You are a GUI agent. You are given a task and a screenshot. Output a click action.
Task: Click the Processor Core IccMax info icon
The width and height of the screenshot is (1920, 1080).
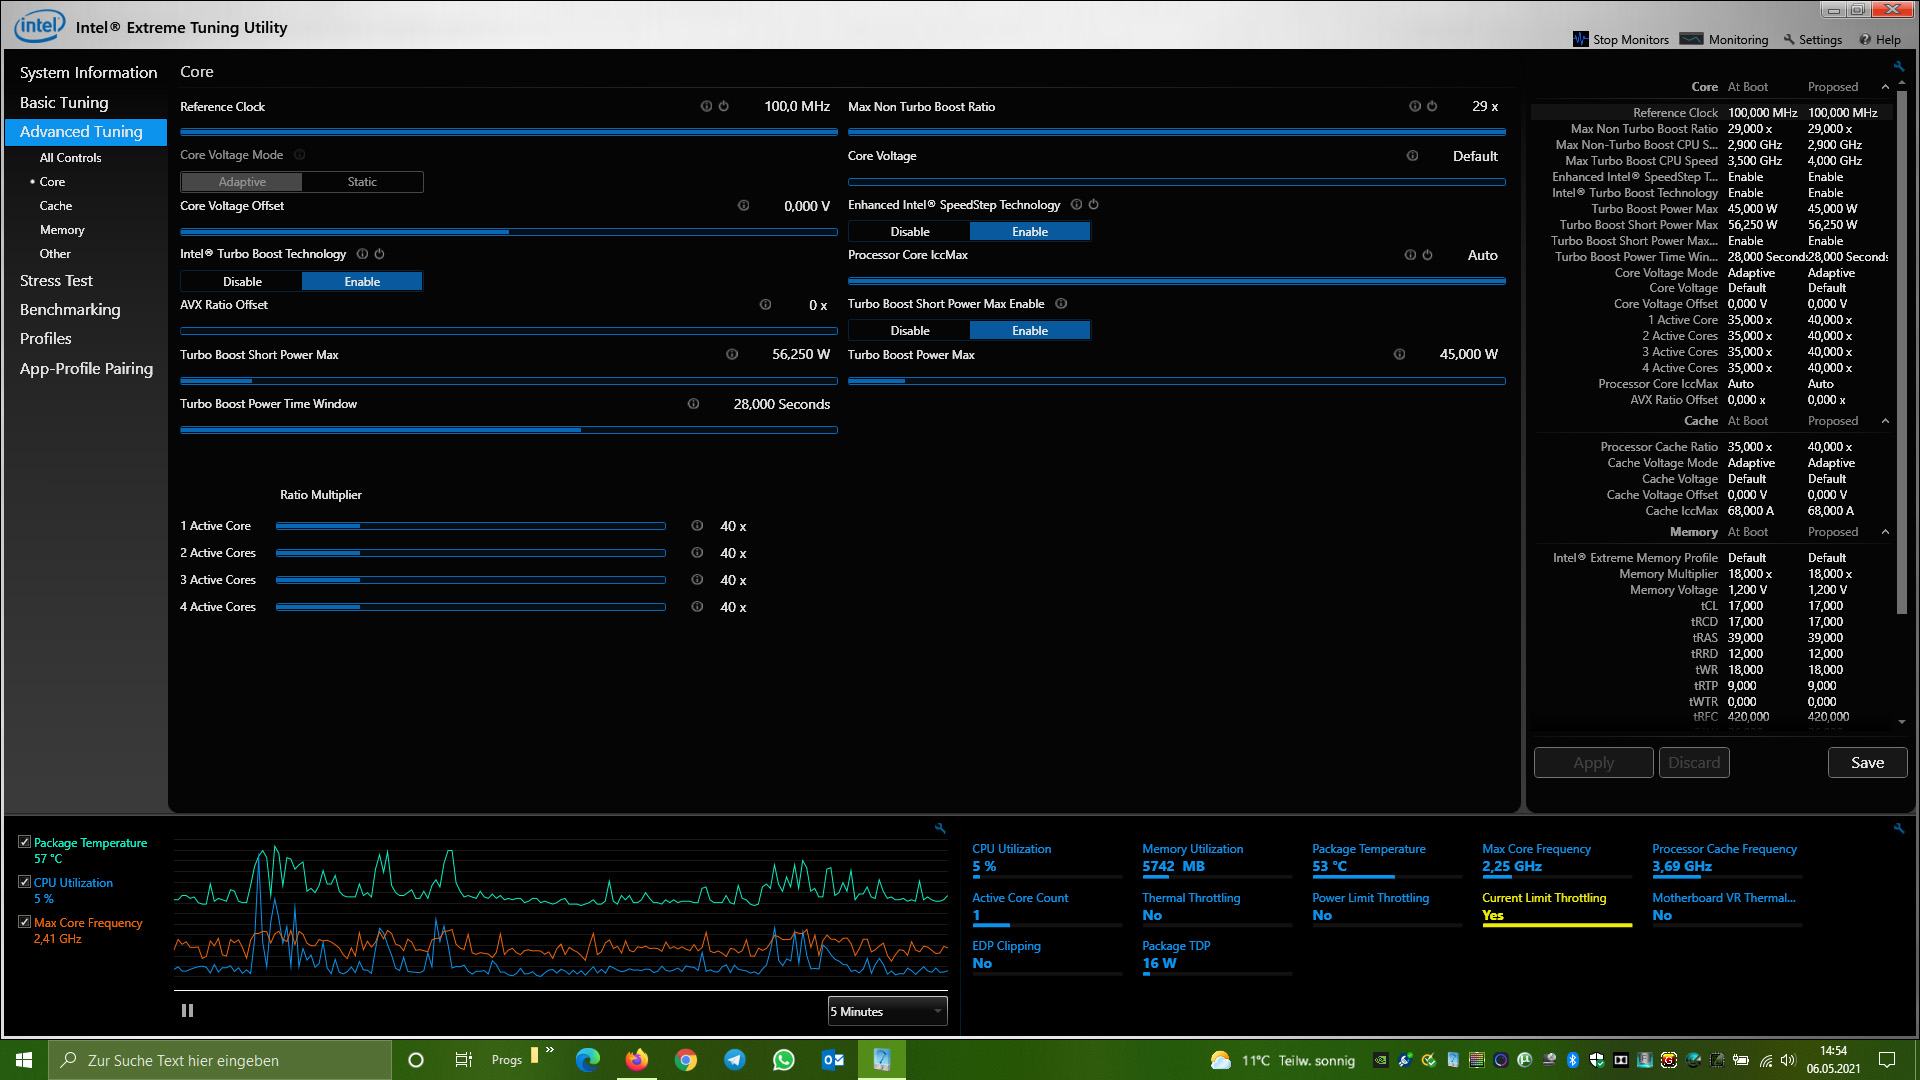pyautogui.click(x=1410, y=255)
